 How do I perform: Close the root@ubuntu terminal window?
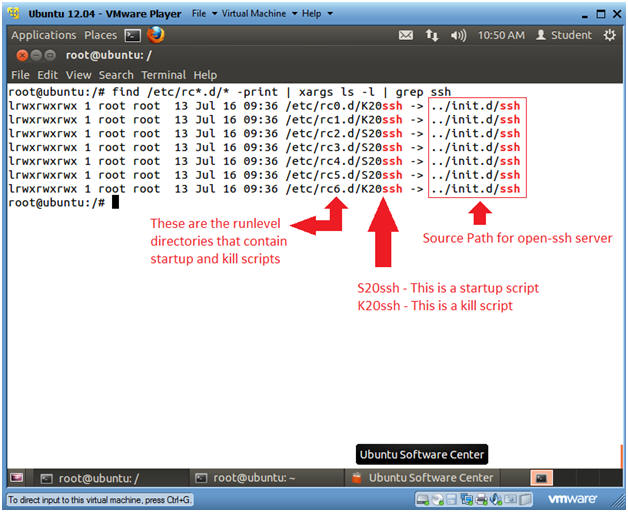point(22,55)
